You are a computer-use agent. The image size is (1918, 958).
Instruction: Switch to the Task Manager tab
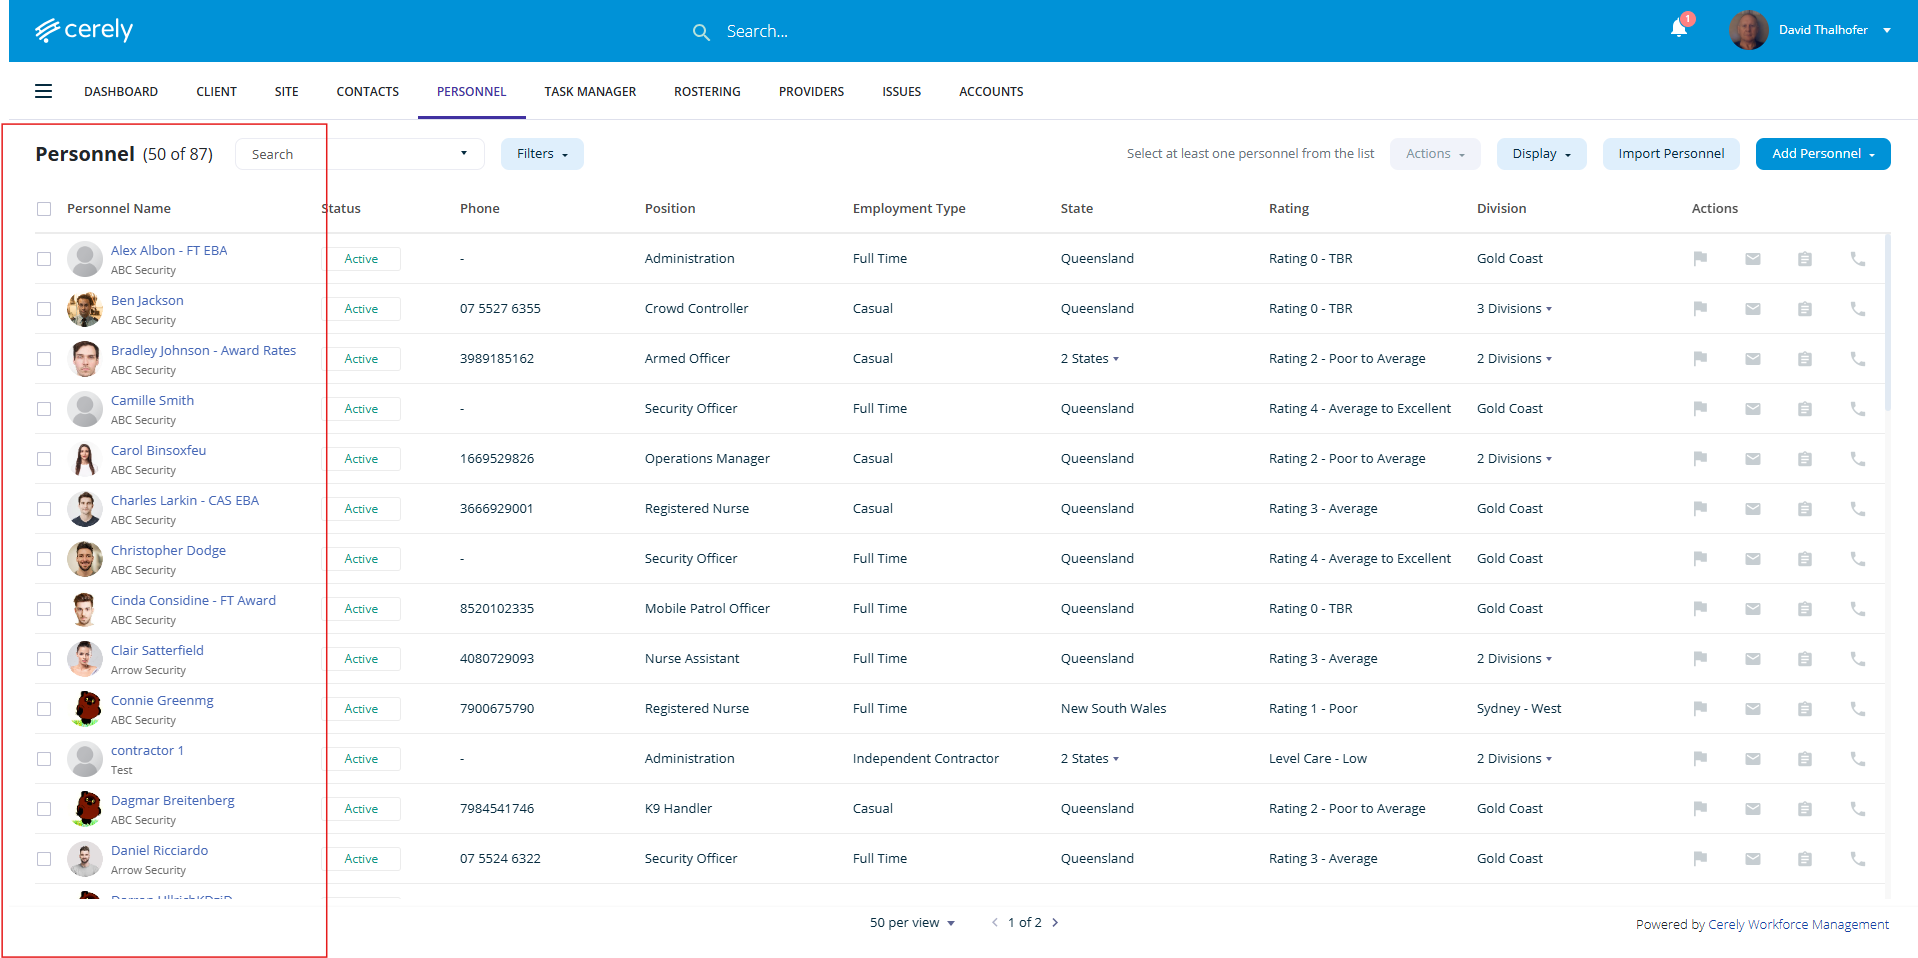(590, 92)
